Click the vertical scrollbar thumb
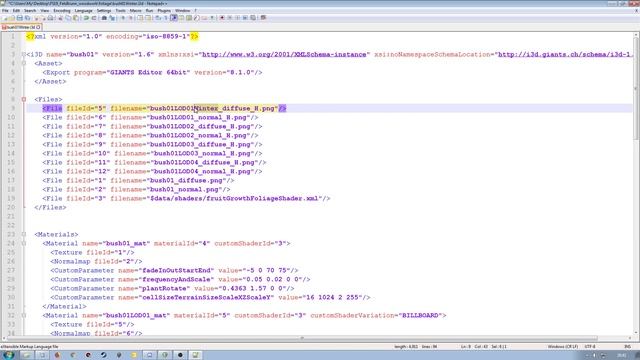The image size is (640, 360). [636, 88]
